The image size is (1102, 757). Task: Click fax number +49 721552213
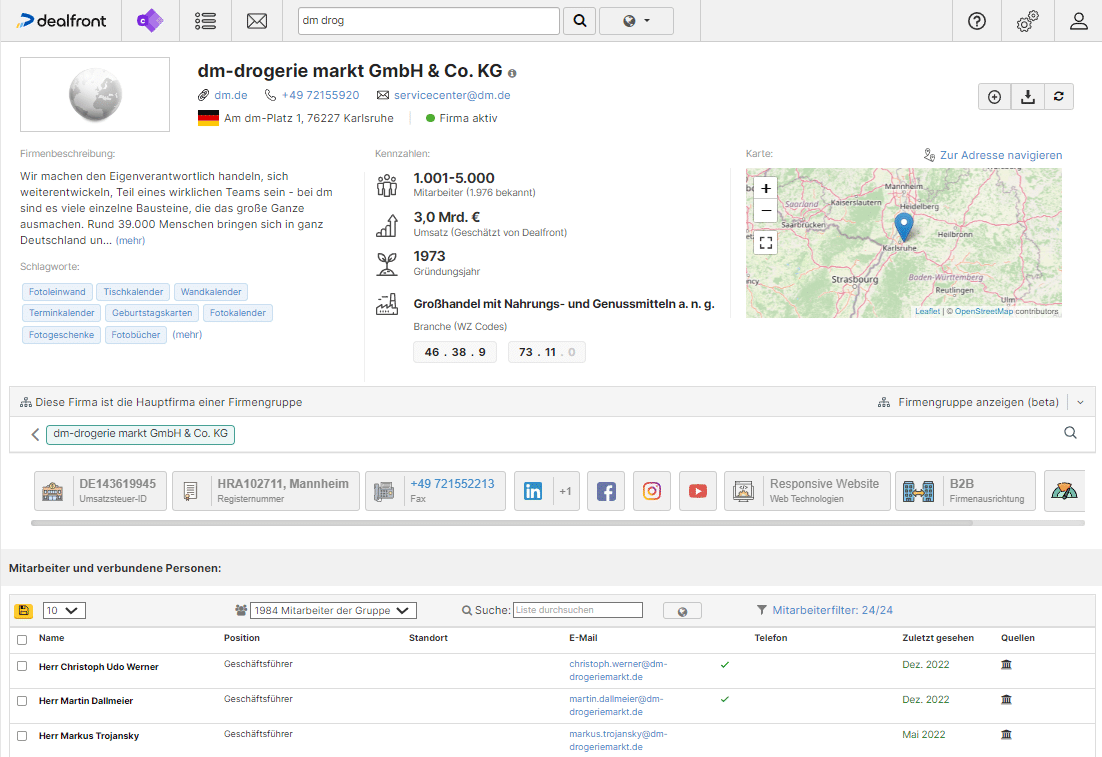452,484
